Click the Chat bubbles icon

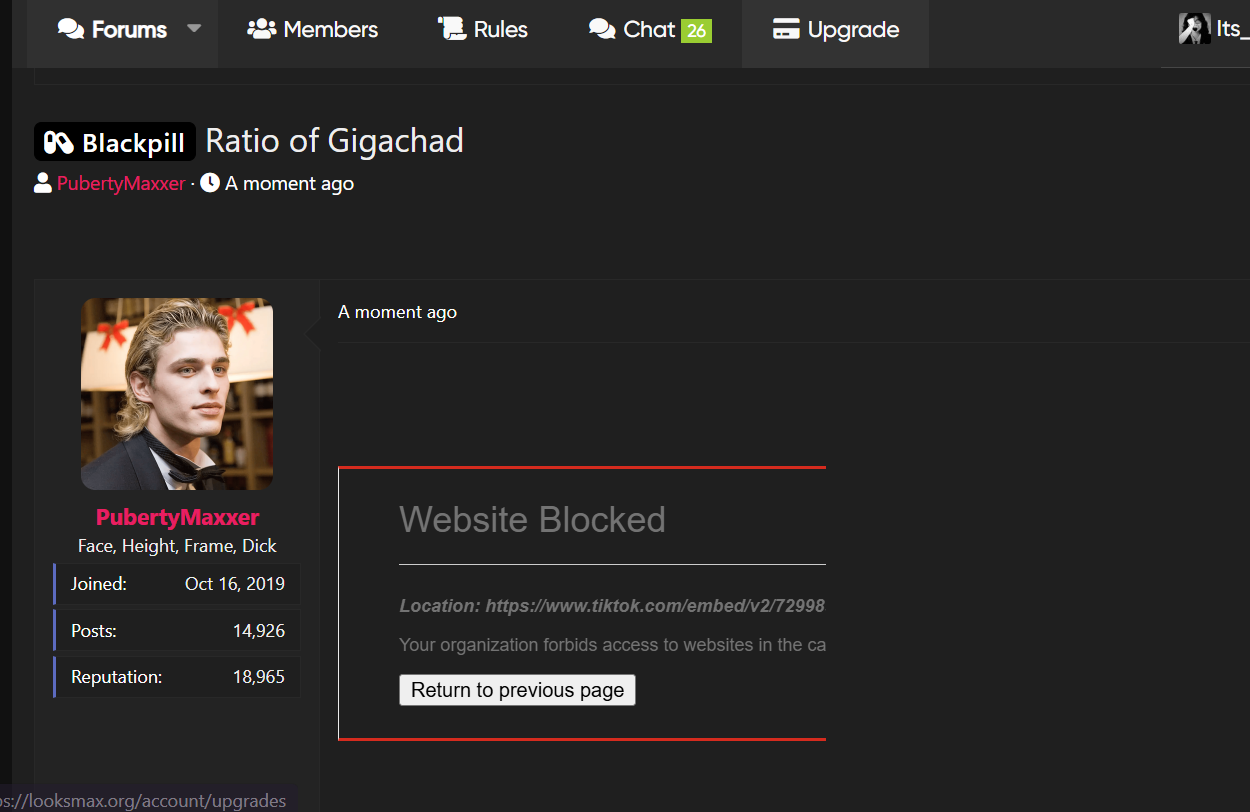602,30
